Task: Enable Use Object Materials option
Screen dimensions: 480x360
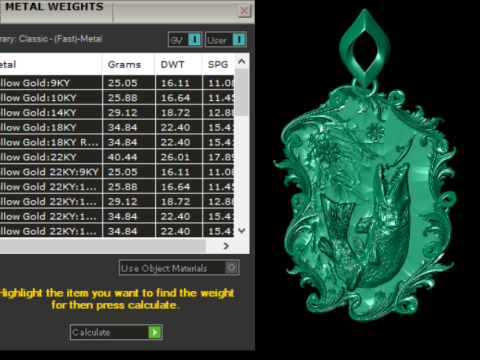Action: [x=179, y=268]
